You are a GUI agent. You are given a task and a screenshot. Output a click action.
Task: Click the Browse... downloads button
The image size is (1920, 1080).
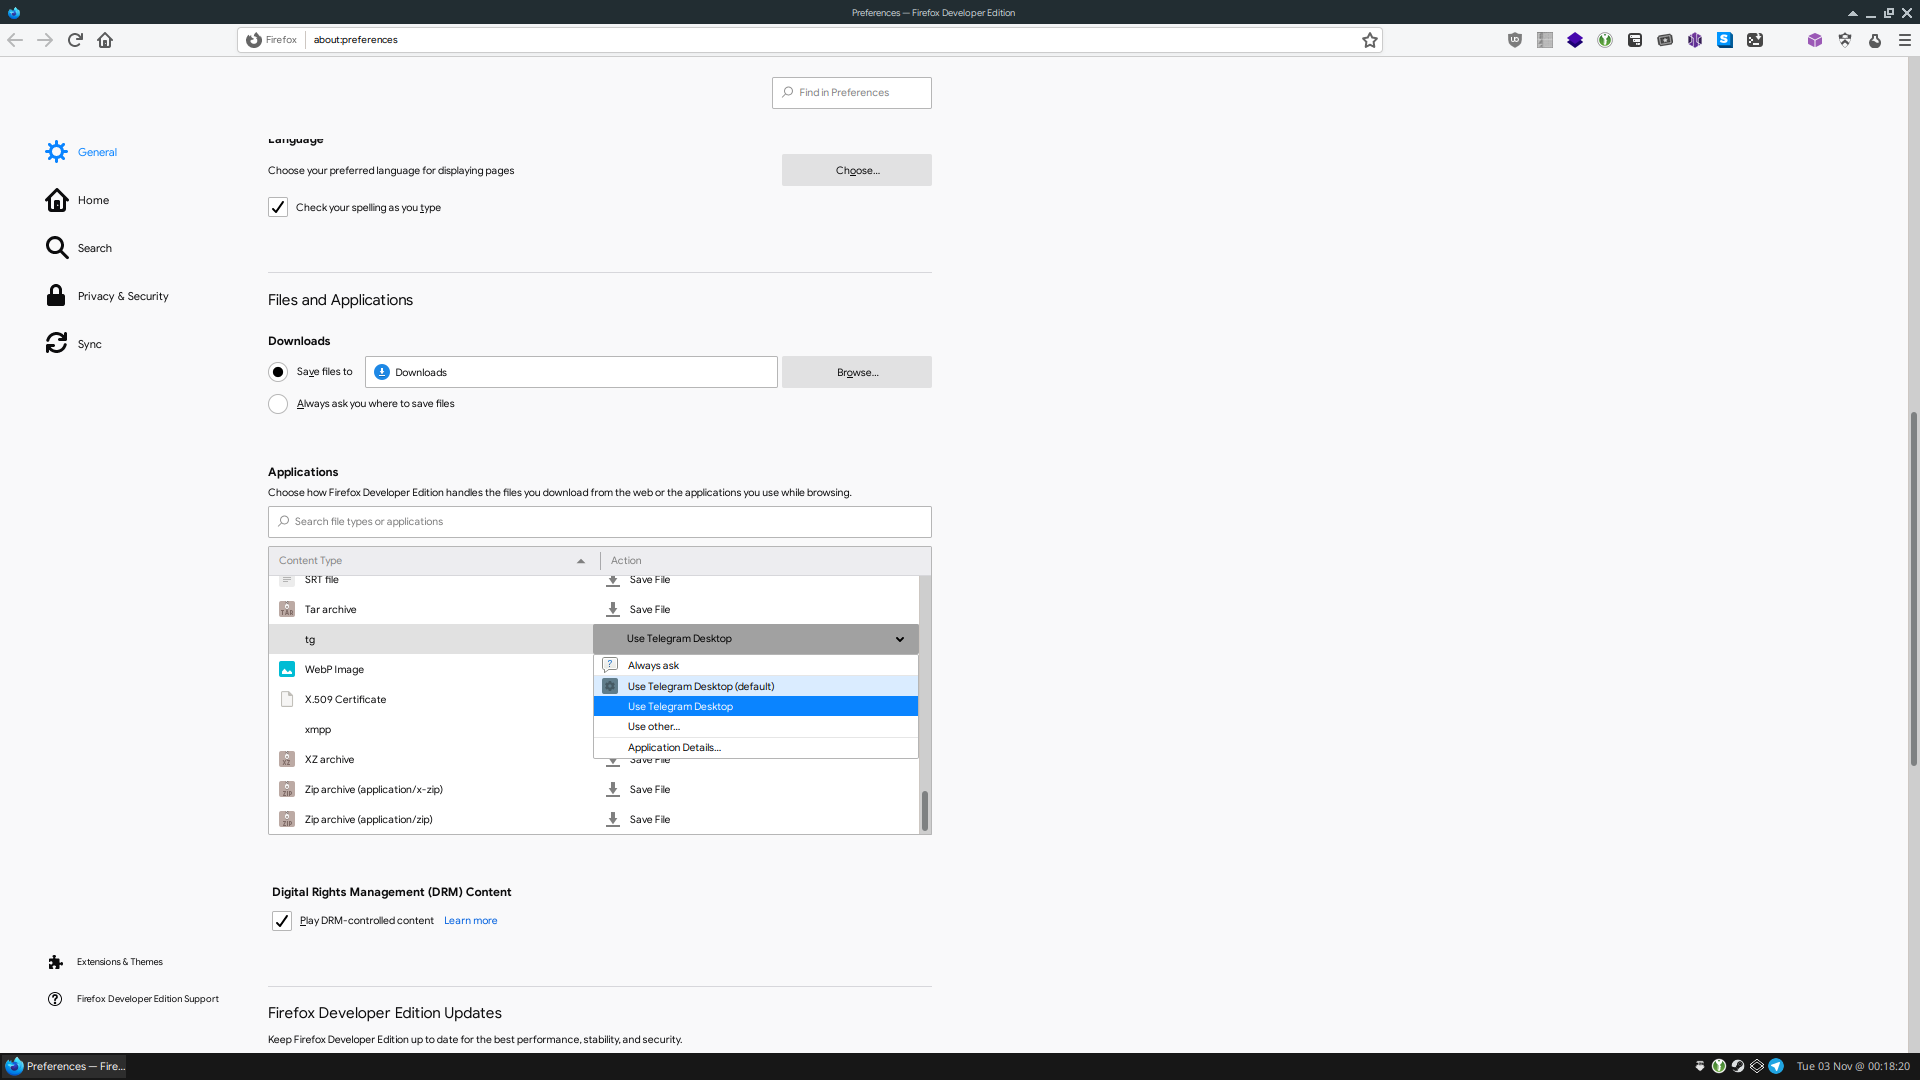[x=857, y=372]
